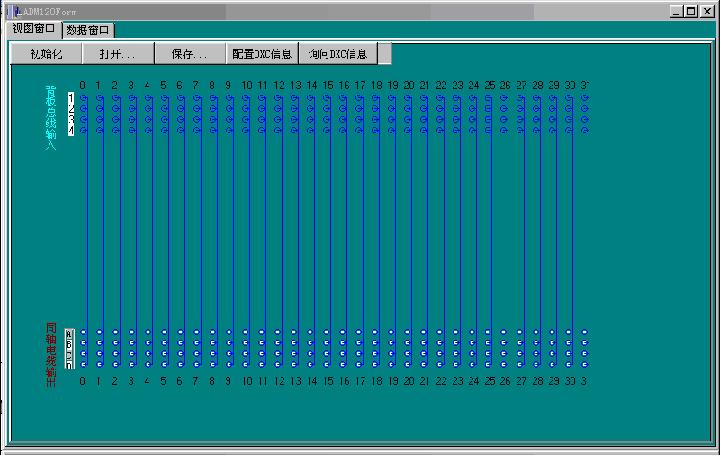Click the 打开... button
Viewport: 721px width, 457px height.
click(118, 54)
